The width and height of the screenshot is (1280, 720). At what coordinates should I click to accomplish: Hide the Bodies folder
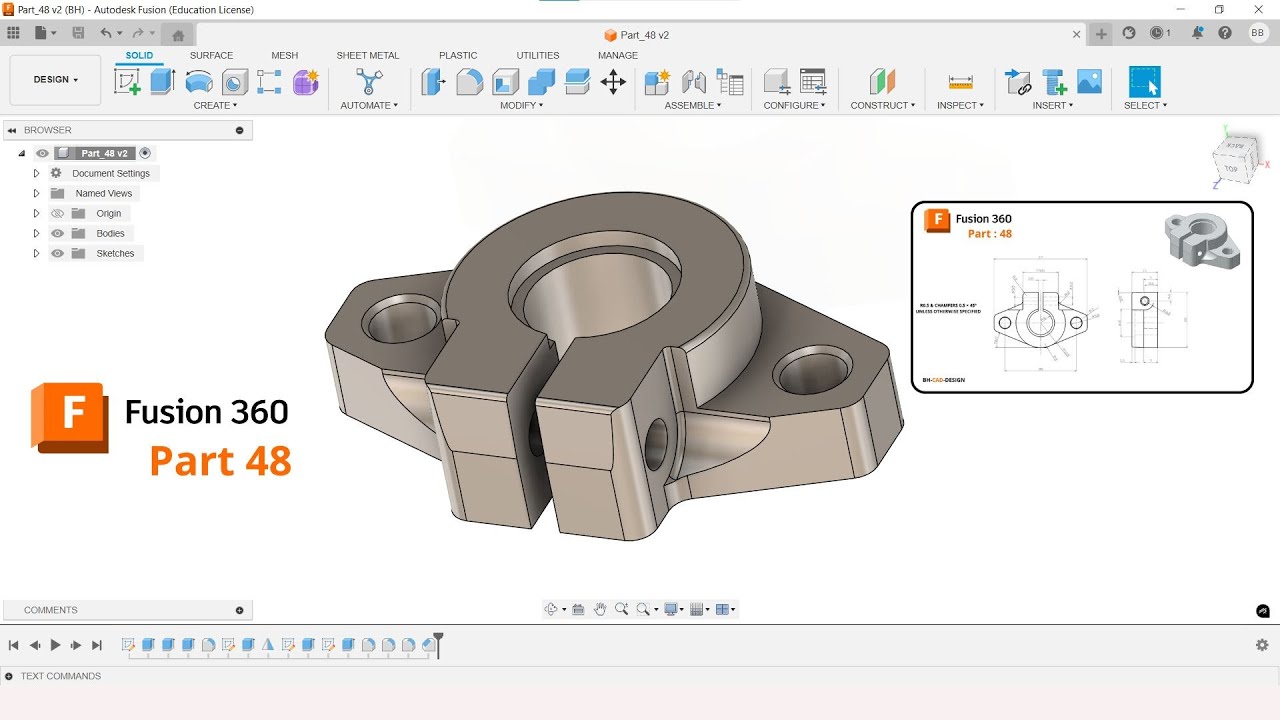58,233
